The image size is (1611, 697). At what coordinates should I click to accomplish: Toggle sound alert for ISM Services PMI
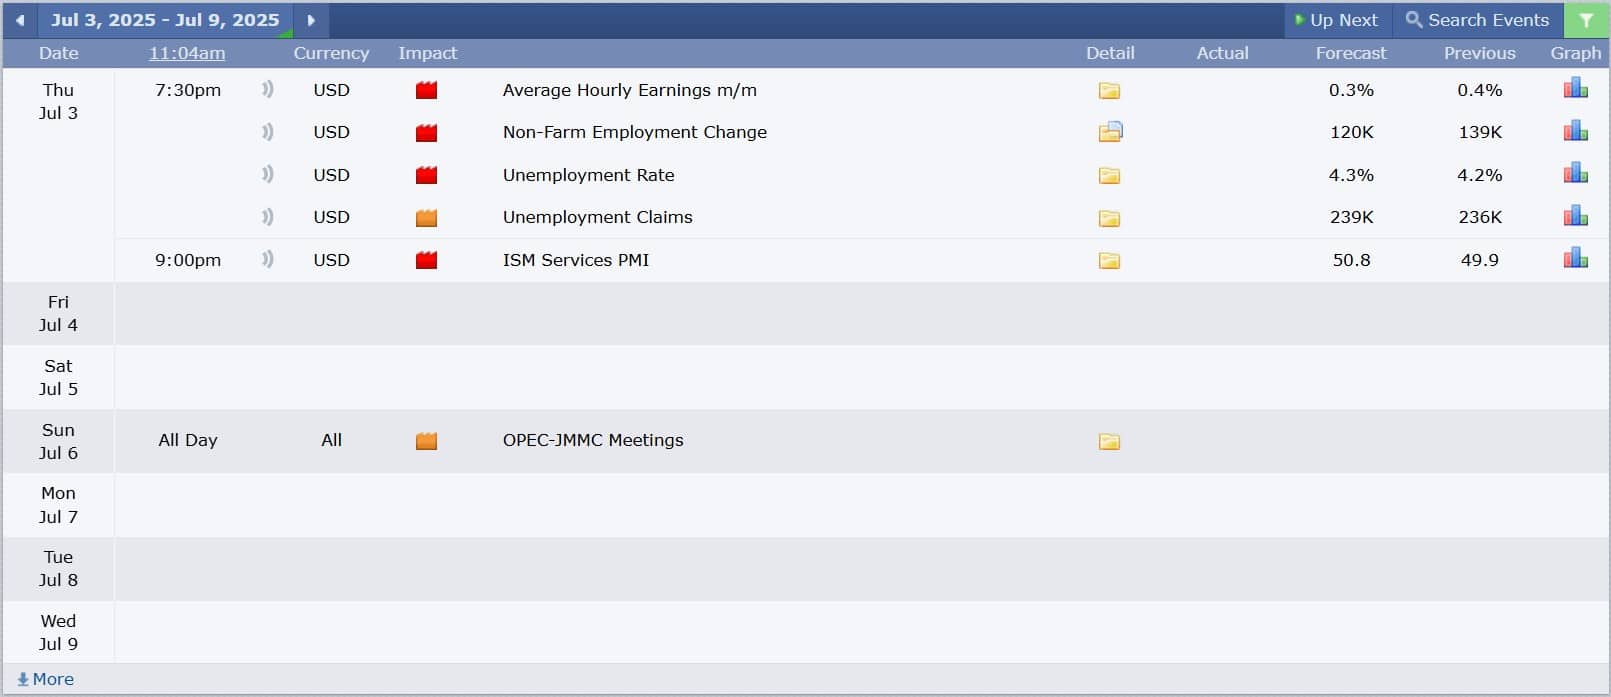(267, 259)
